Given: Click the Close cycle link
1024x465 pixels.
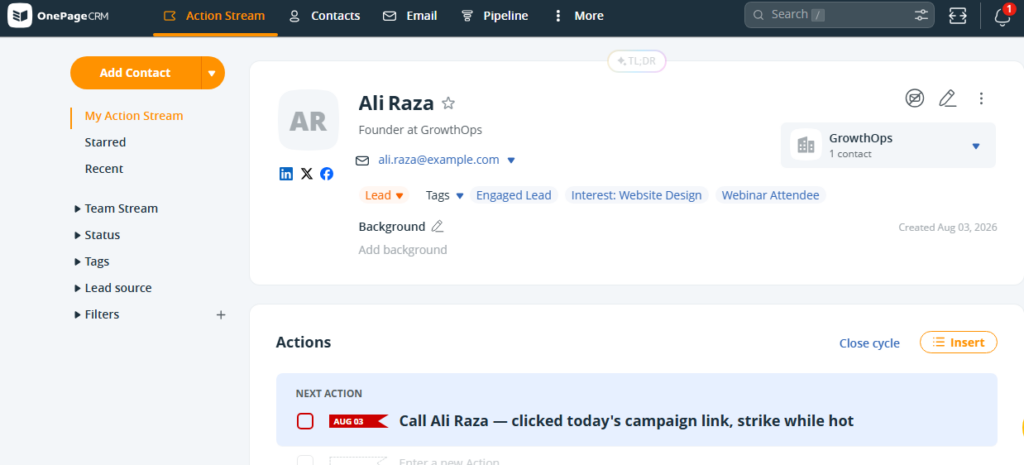Looking at the screenshot, I should point(869,343).
